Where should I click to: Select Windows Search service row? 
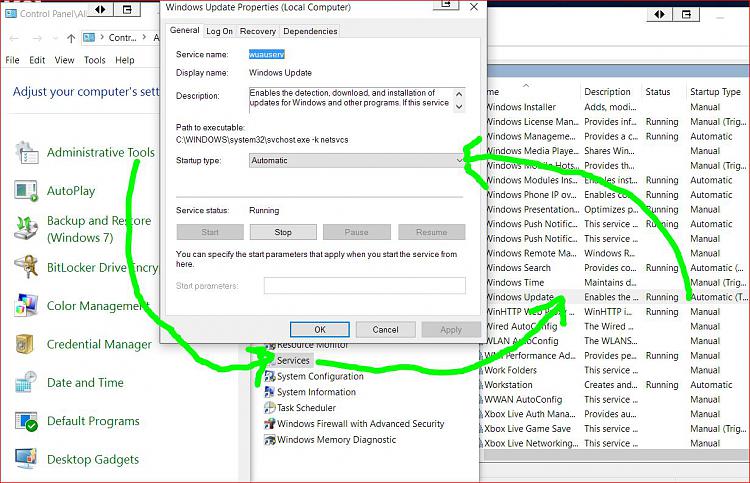click(618, 268)
